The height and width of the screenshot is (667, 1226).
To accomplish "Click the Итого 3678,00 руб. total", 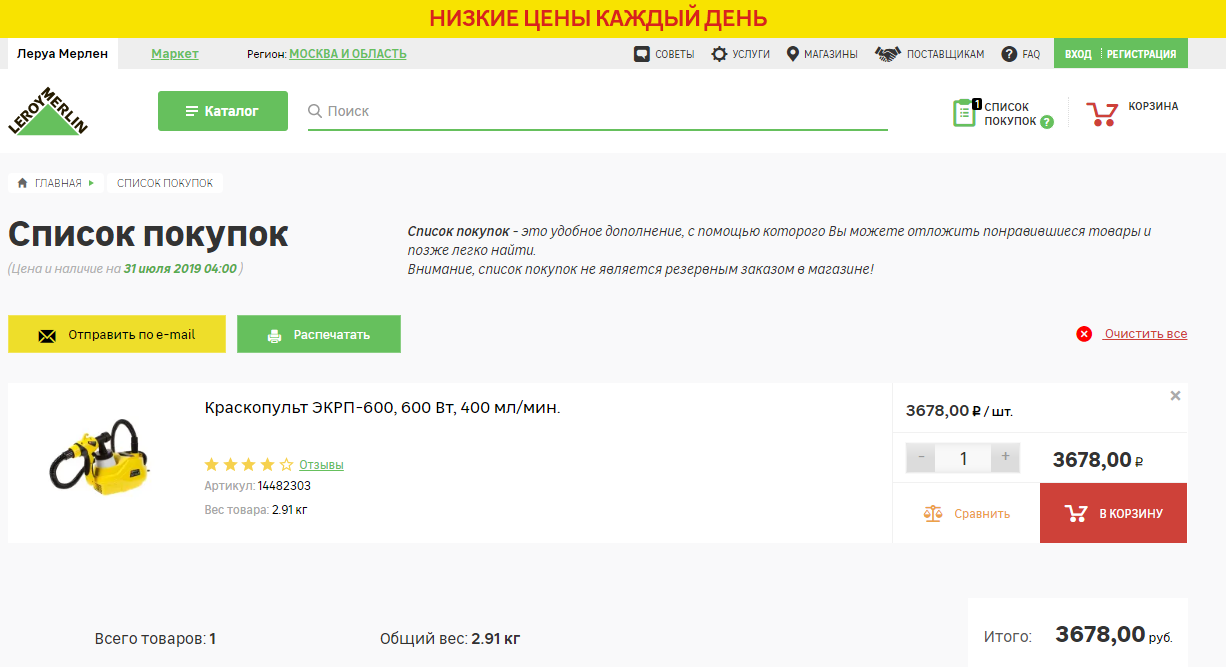I will 1078,635.
